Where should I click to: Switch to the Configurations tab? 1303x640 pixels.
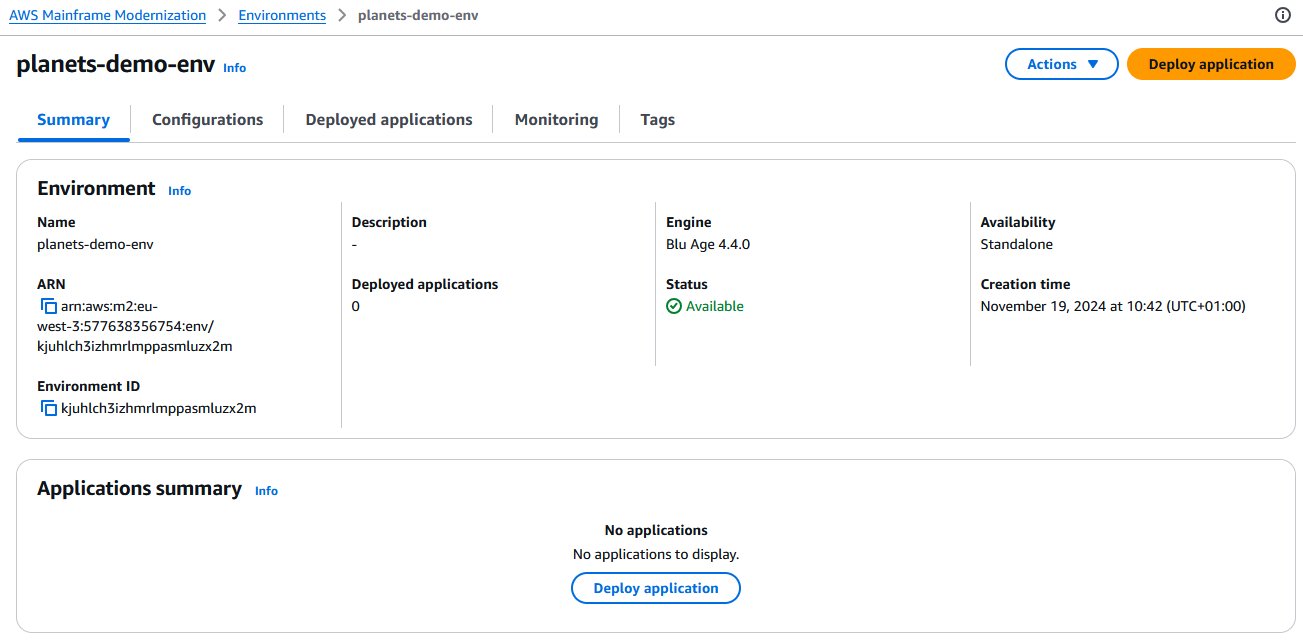207,120
